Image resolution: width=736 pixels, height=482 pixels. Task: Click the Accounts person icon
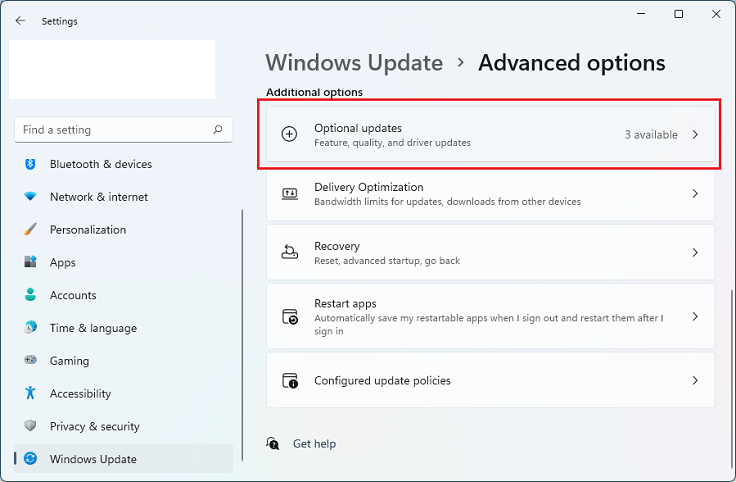tap(30, 295)
